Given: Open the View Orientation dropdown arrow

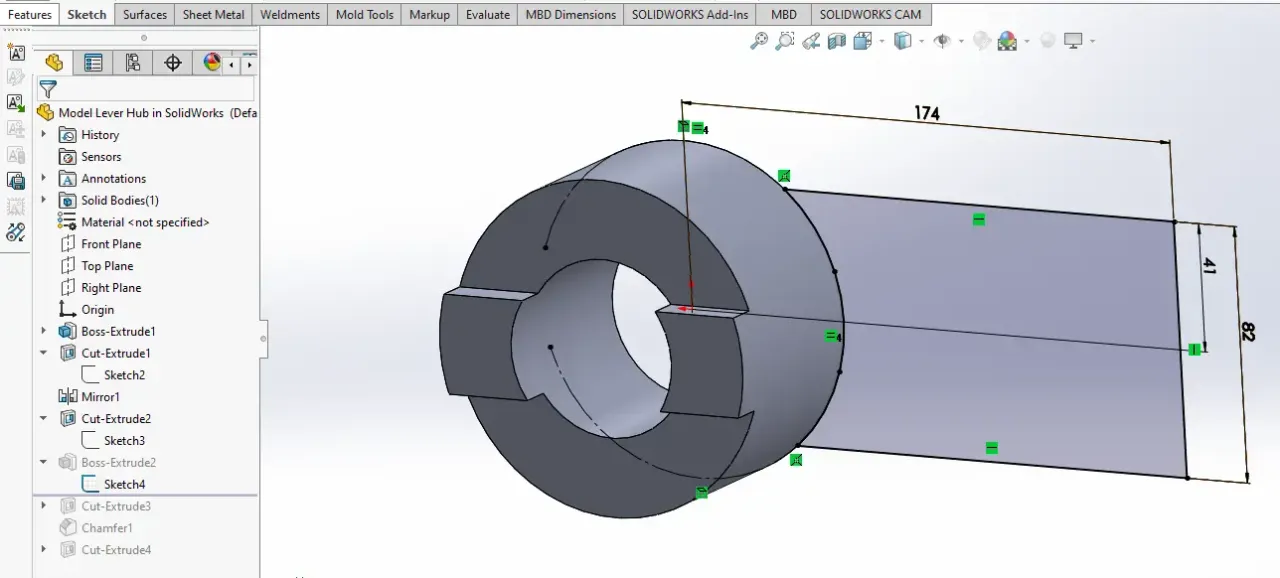Looking at the screenshot, I should [880, 41].
